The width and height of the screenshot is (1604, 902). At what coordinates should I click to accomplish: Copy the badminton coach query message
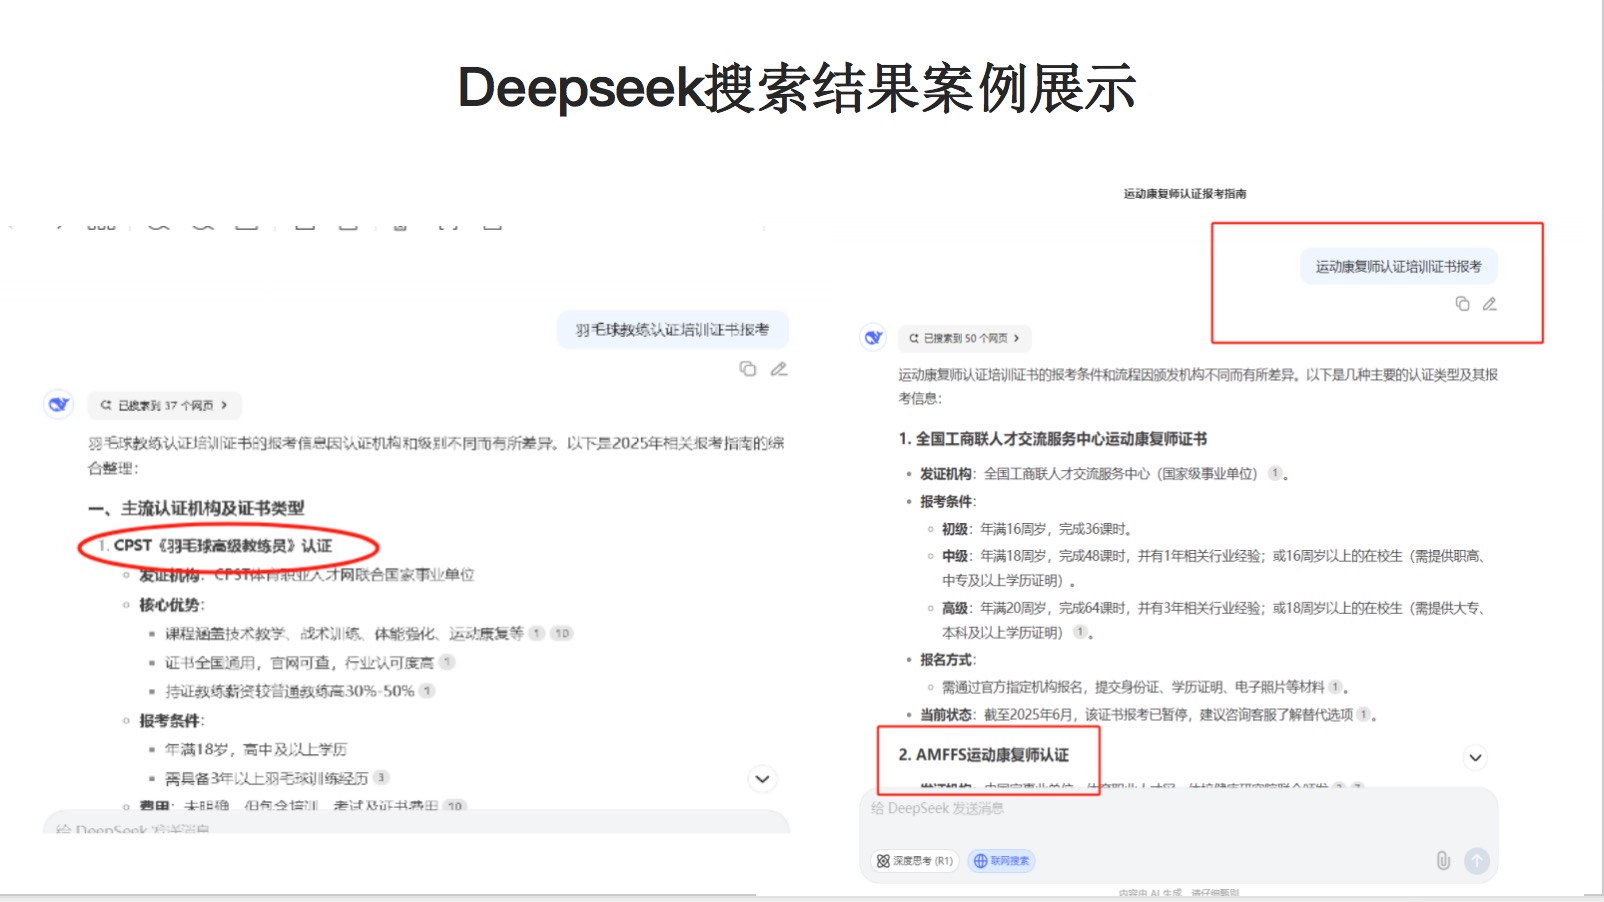coord(747,369)
